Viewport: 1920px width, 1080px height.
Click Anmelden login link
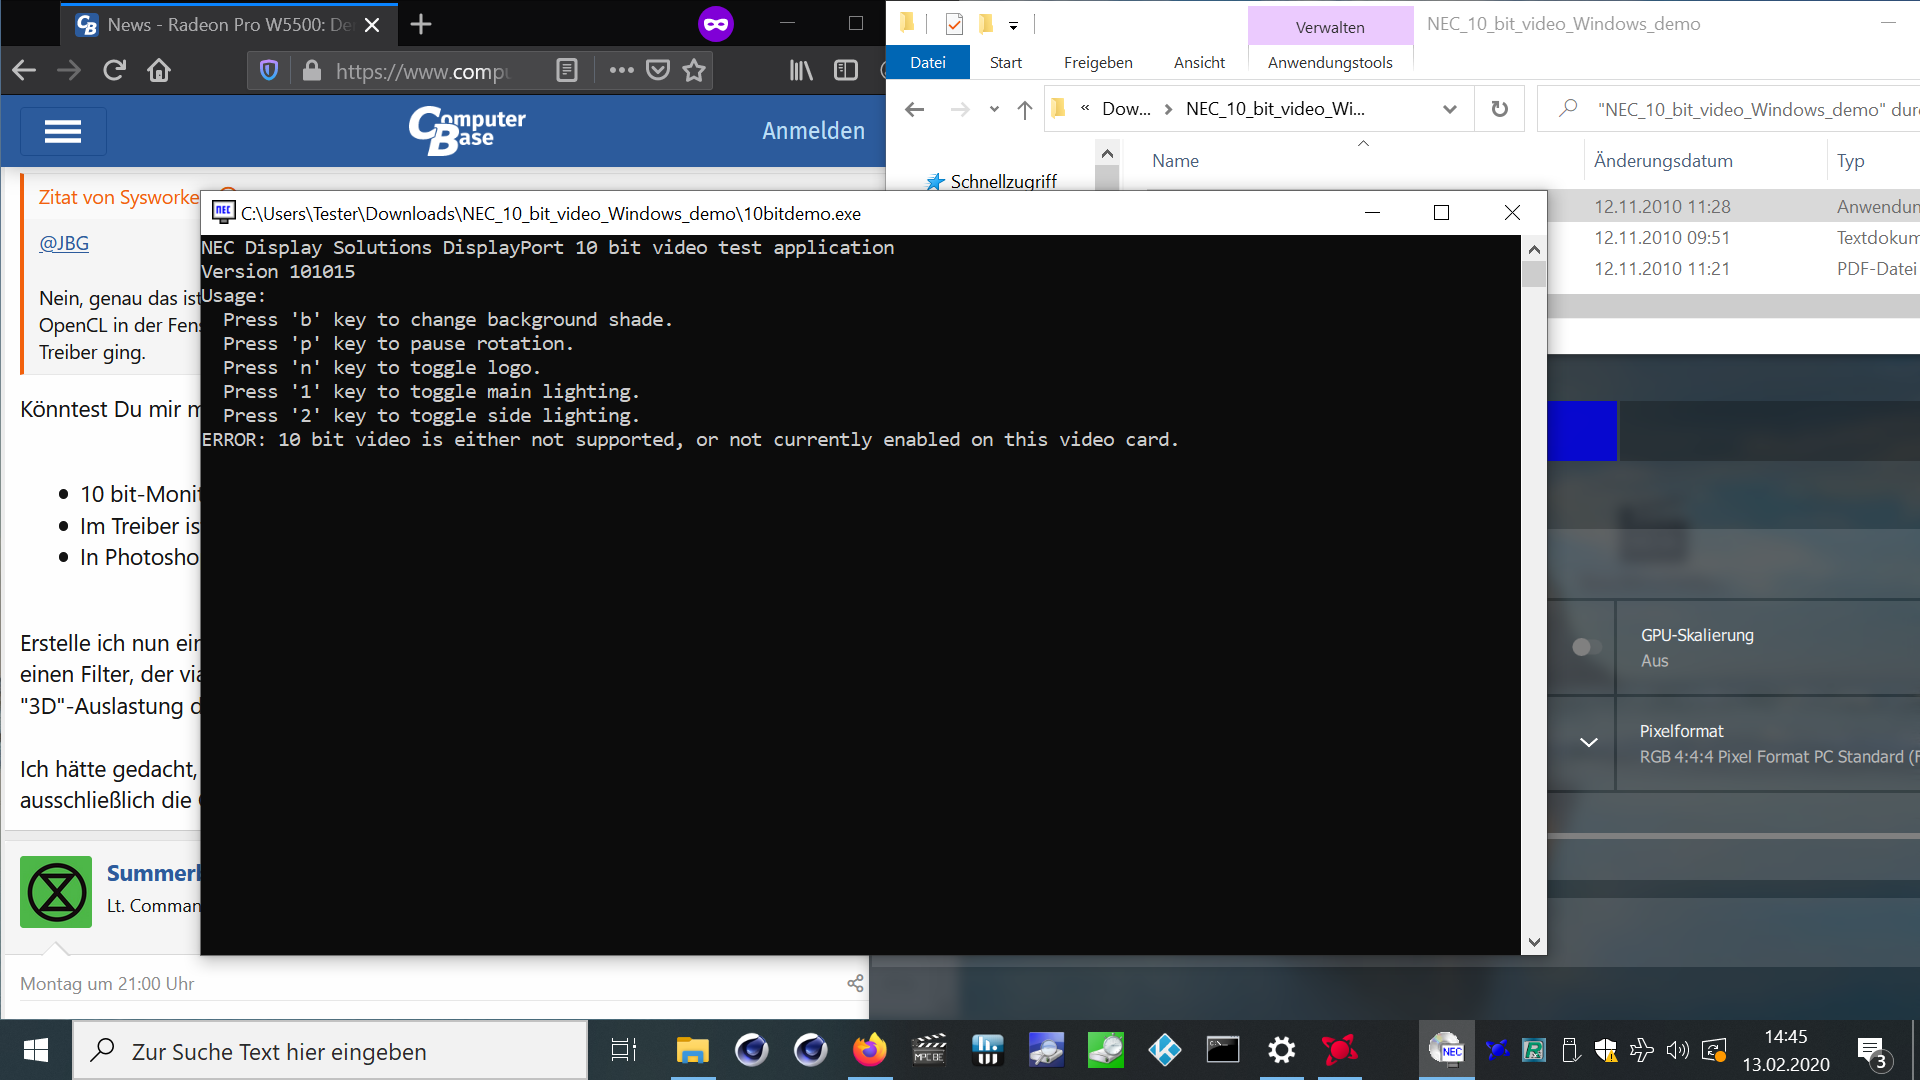tap(813, 131)
